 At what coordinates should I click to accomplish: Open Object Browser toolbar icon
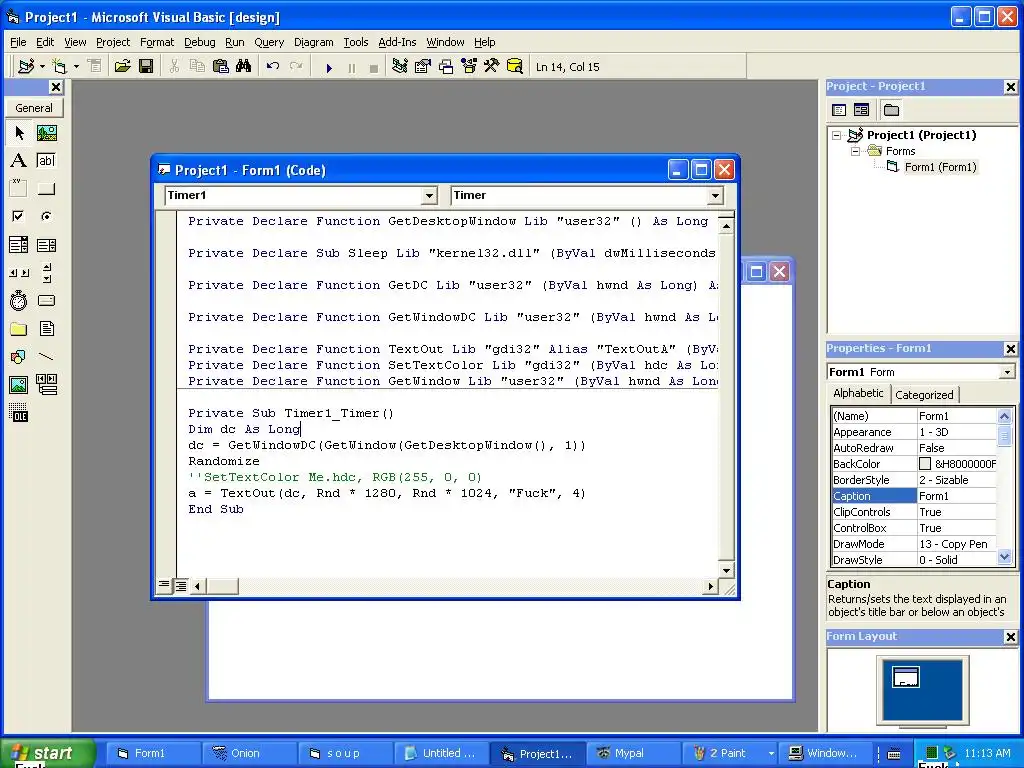(x=468, y=67)
